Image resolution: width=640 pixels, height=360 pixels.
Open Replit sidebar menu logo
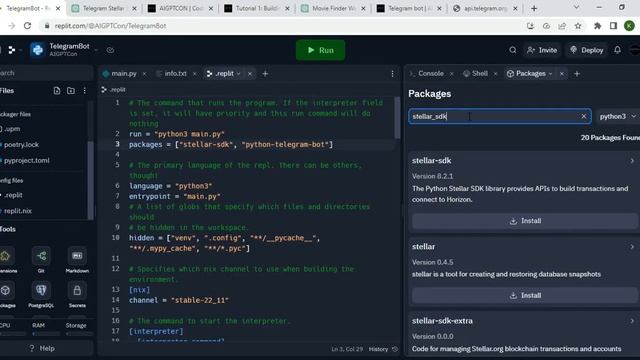[11, 50]
